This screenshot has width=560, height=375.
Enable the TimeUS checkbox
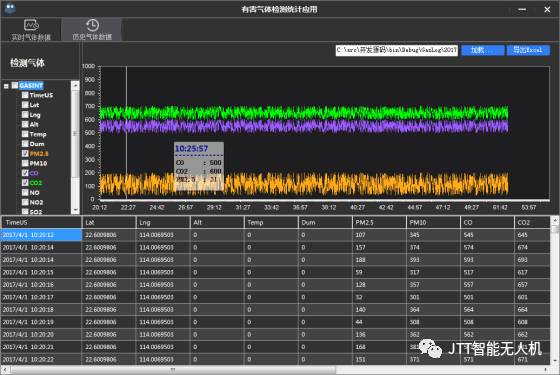25,95
